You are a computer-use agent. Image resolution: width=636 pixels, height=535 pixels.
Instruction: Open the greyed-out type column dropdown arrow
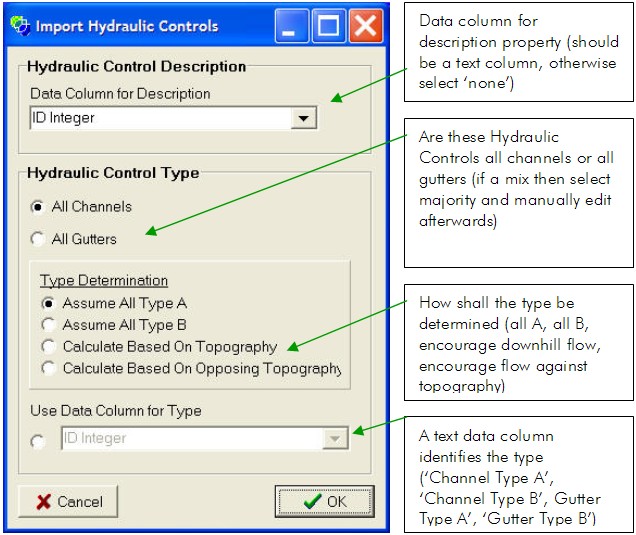coord(334,438)
